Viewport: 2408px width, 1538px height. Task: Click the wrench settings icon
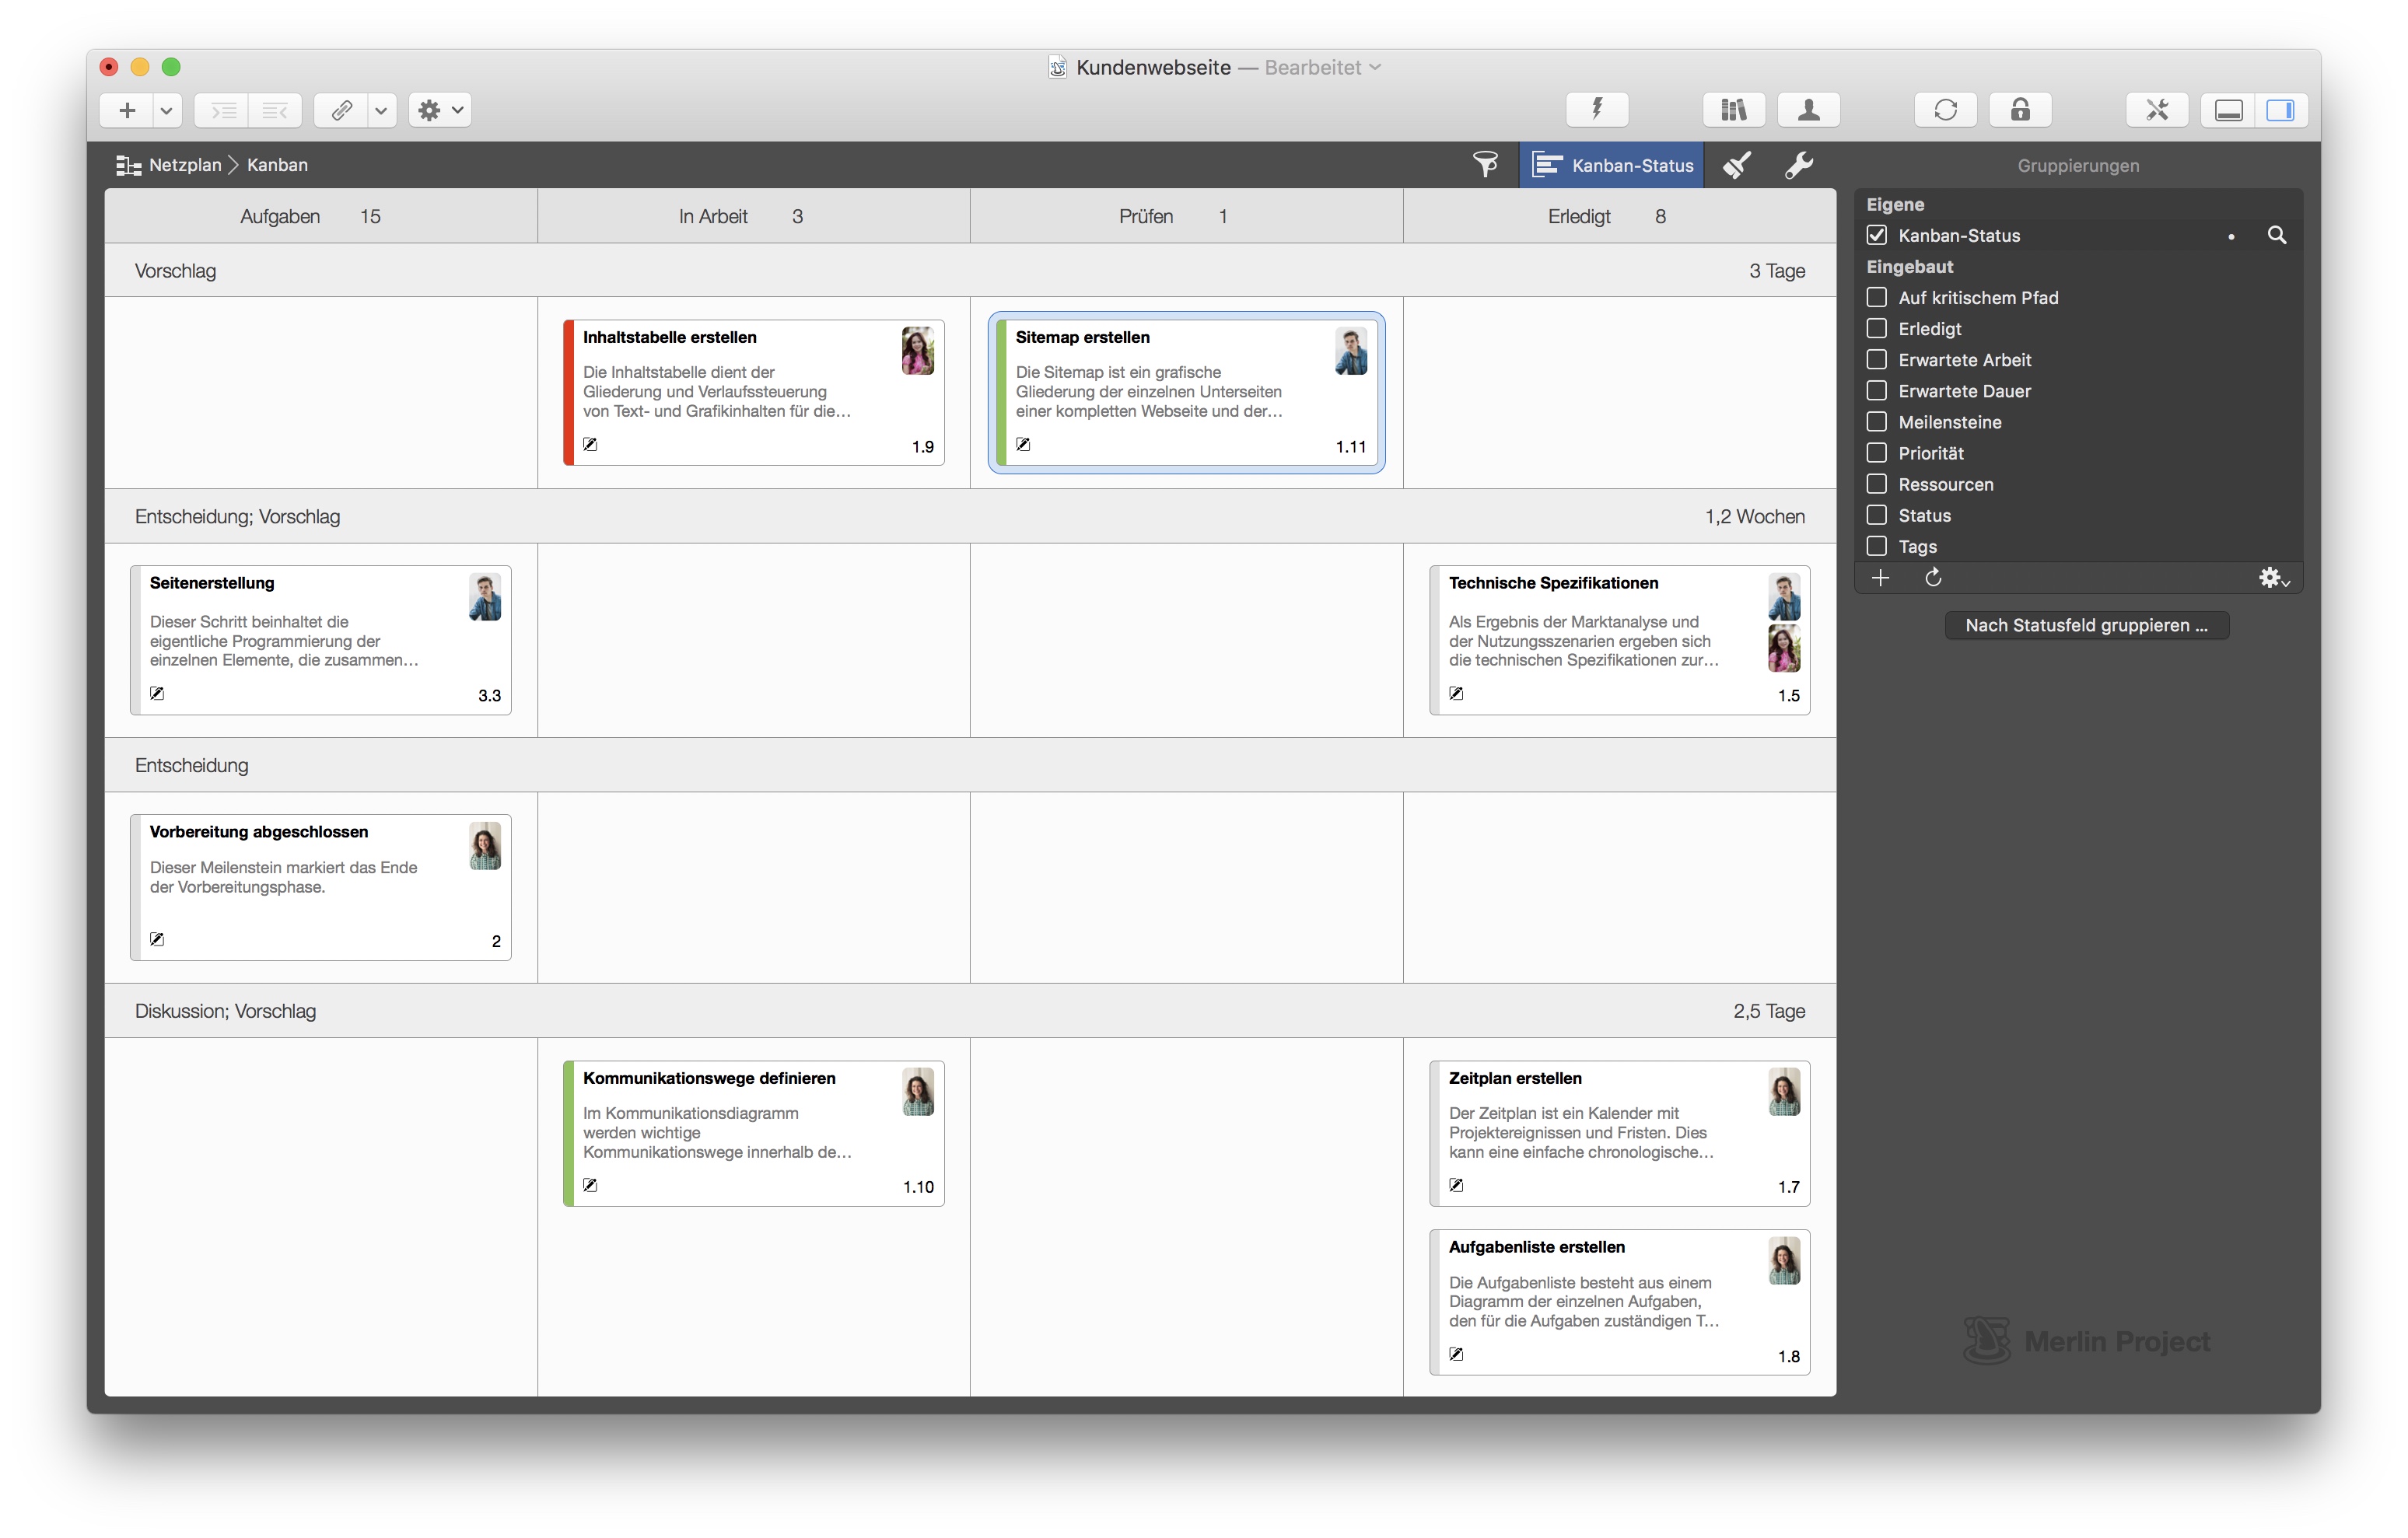coord(1798,165)
